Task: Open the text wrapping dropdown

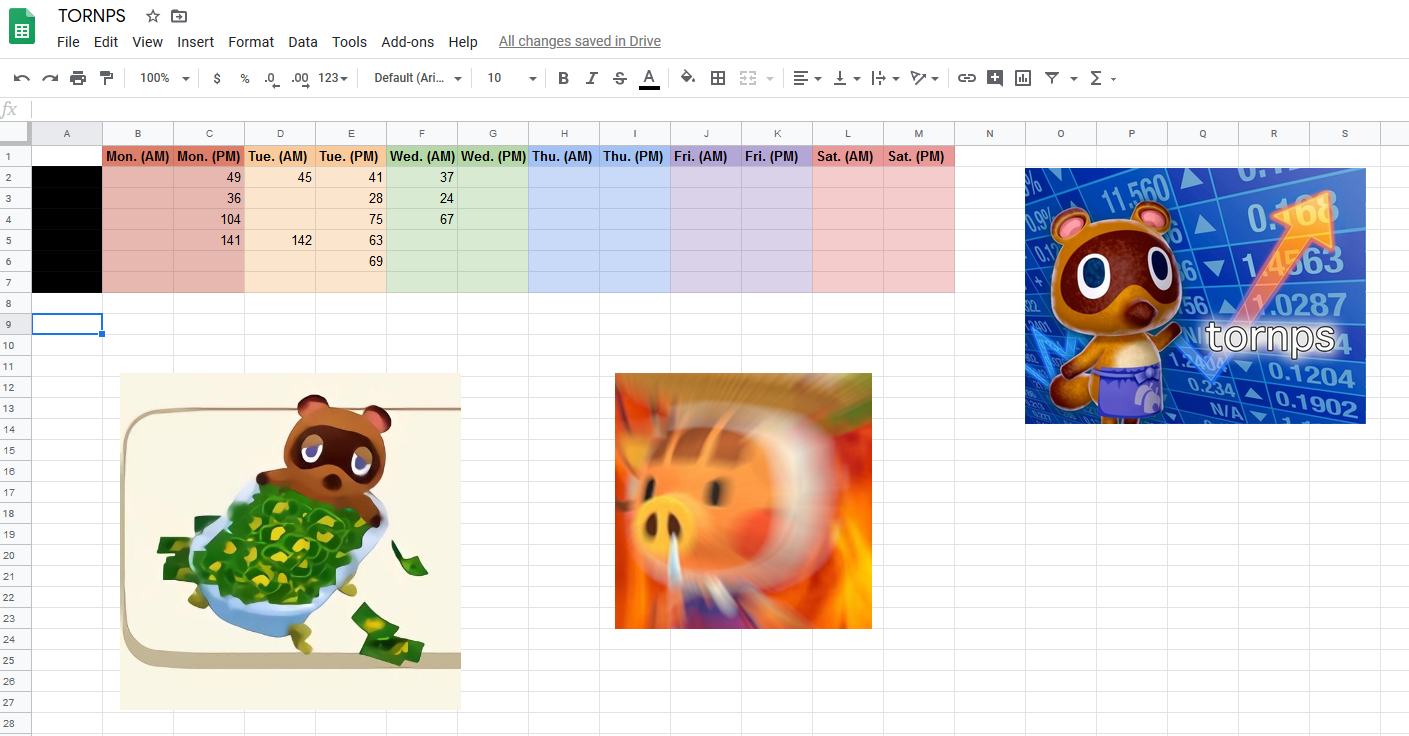Action: (885, 78)
